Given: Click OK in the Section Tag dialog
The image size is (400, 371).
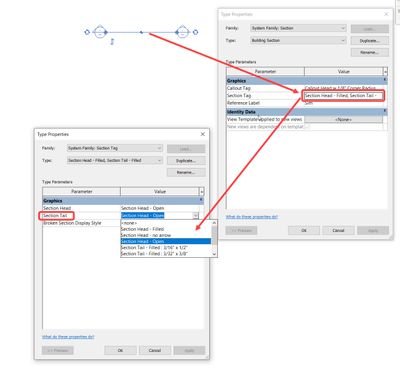Looking at the screenshot, I should click(120, 350).
